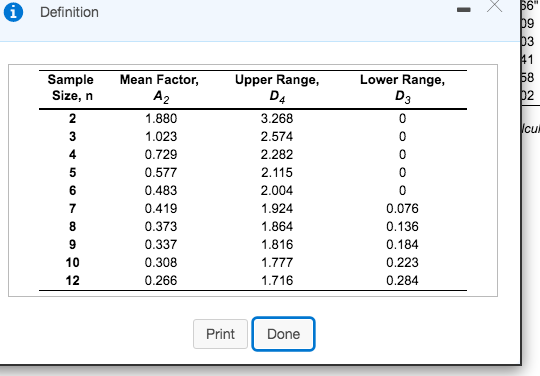The height and width of the screenshot is (376, 540).
Task: Click sample size 6 row label
Action: coord(72,190)
